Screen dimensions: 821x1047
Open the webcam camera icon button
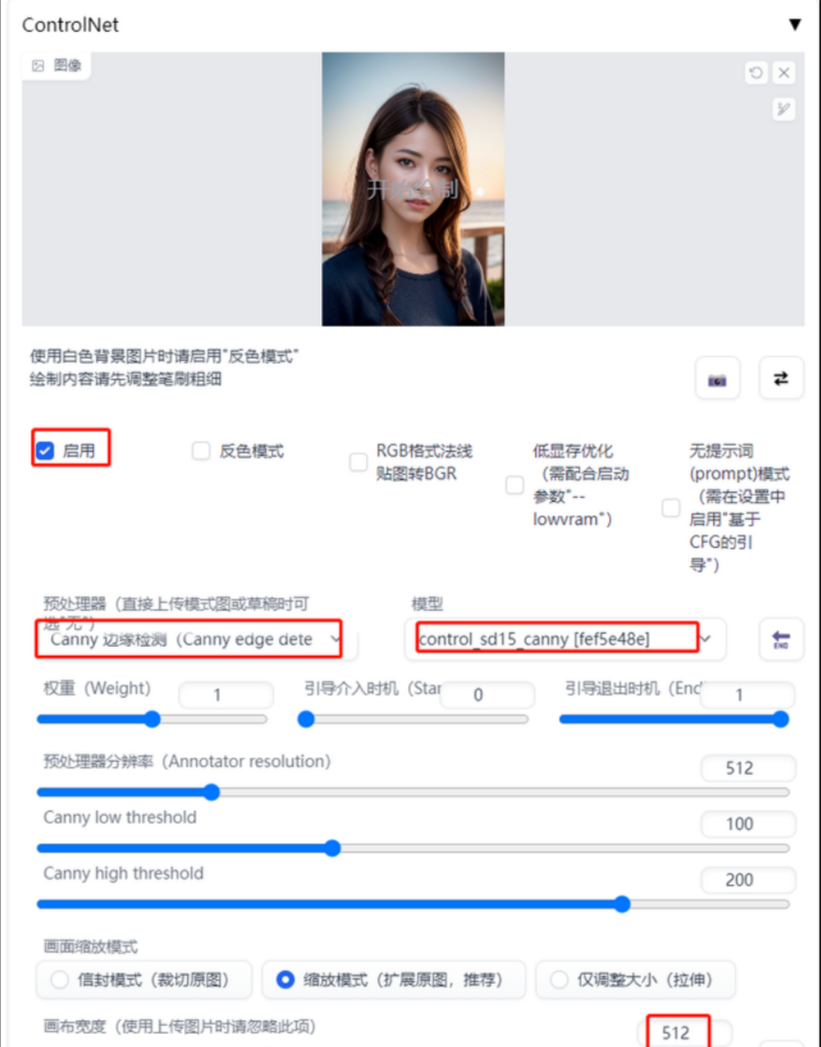coord(718,379)
